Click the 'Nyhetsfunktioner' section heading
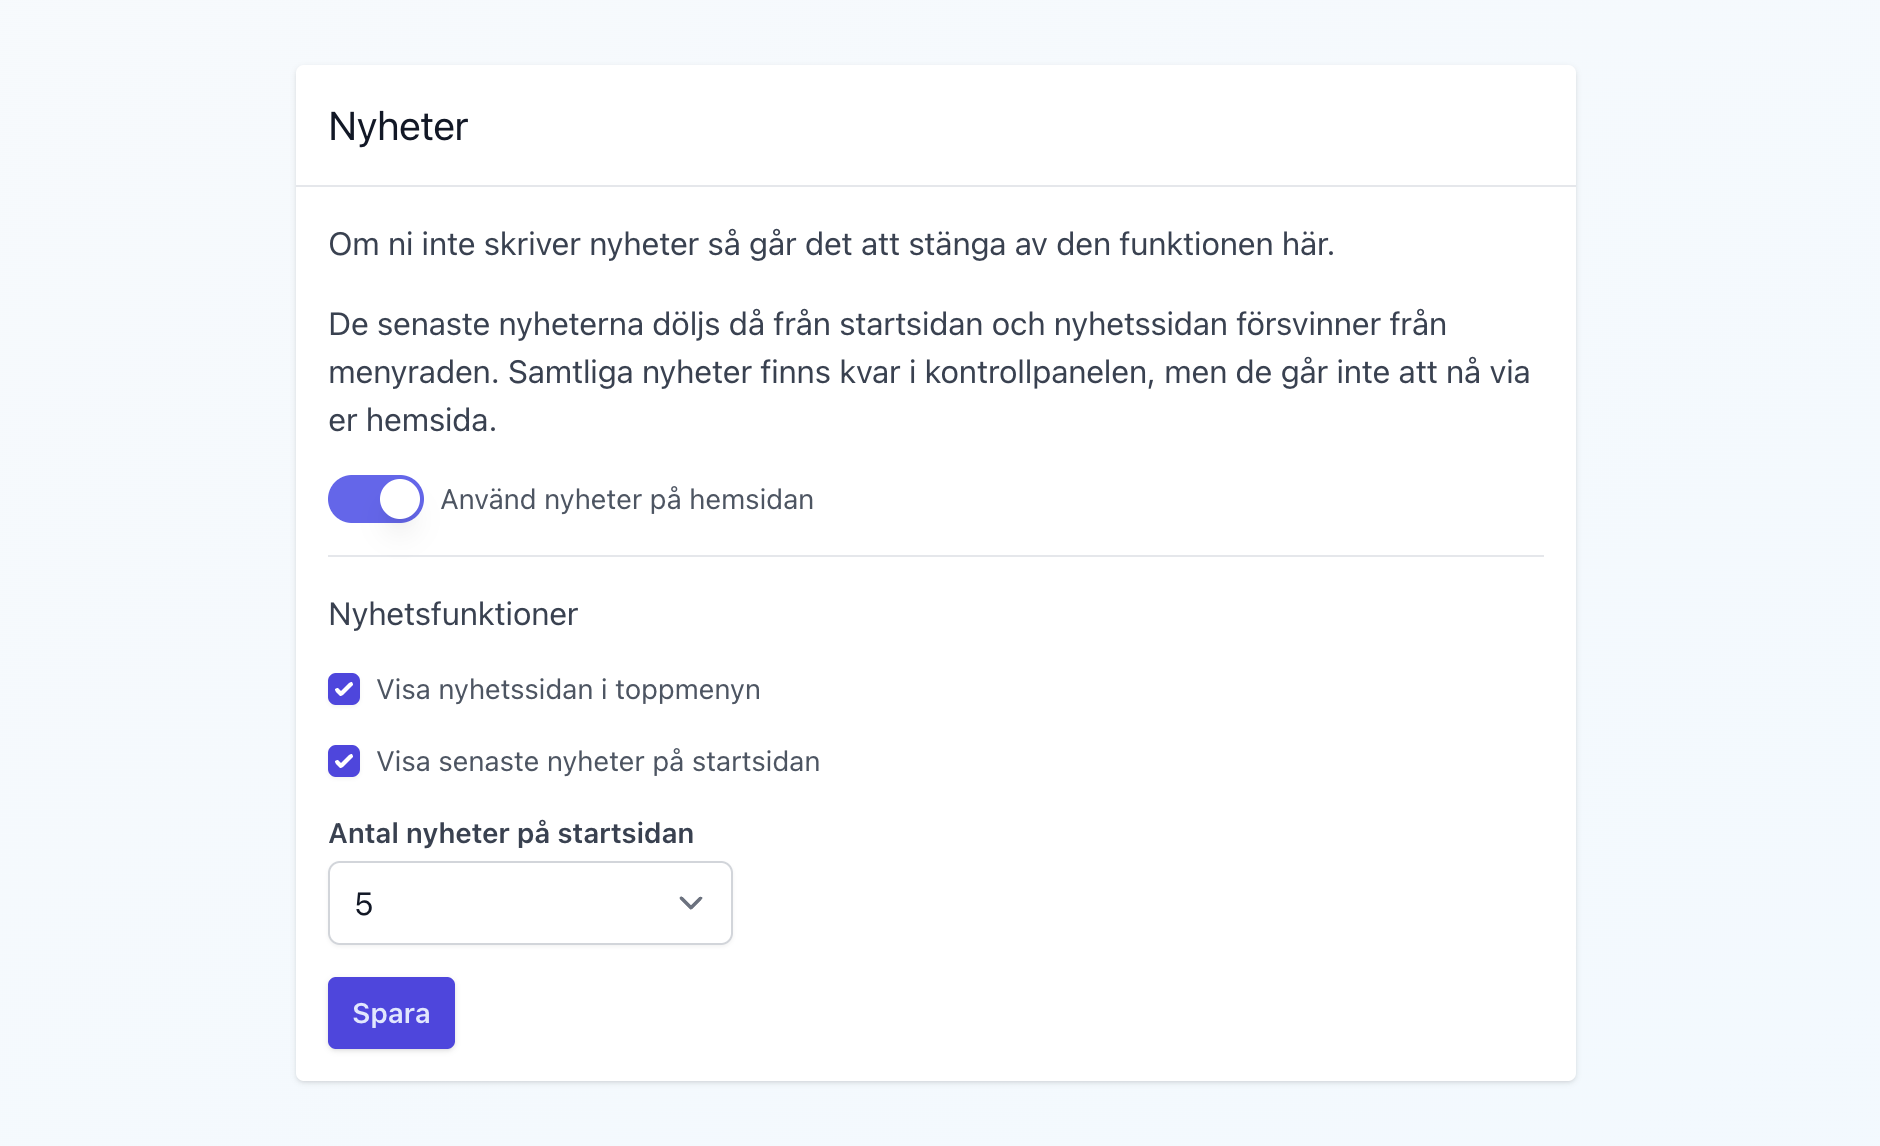Screen dimensions: 1880x1146 [x=453, y=614]
